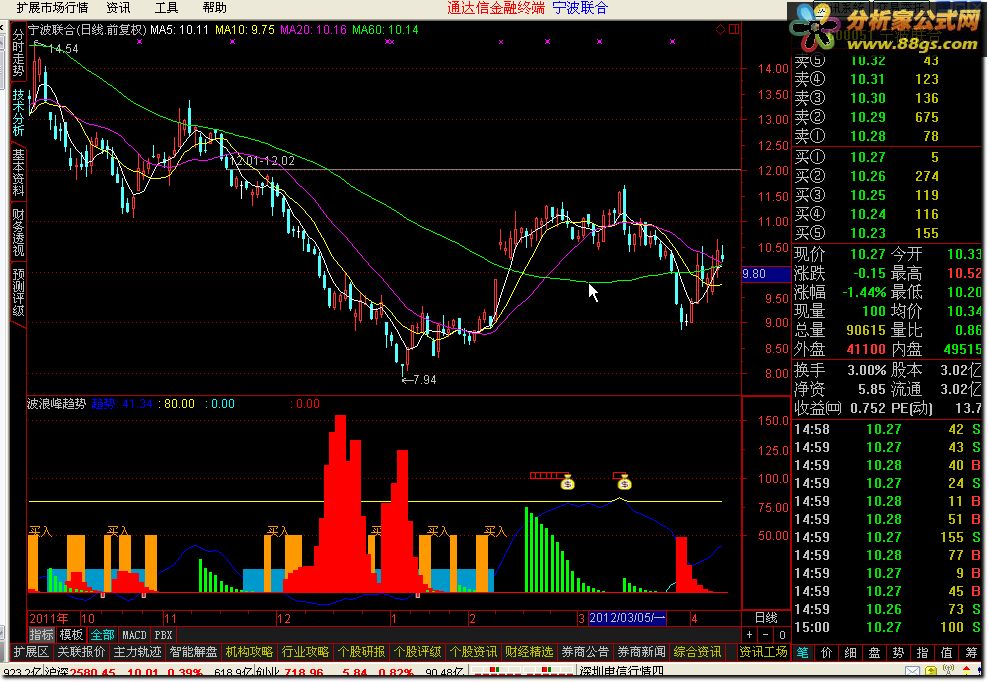Click the red split-panel icon above the chart
Screen dimensions: 989x682
click(734, 29)
